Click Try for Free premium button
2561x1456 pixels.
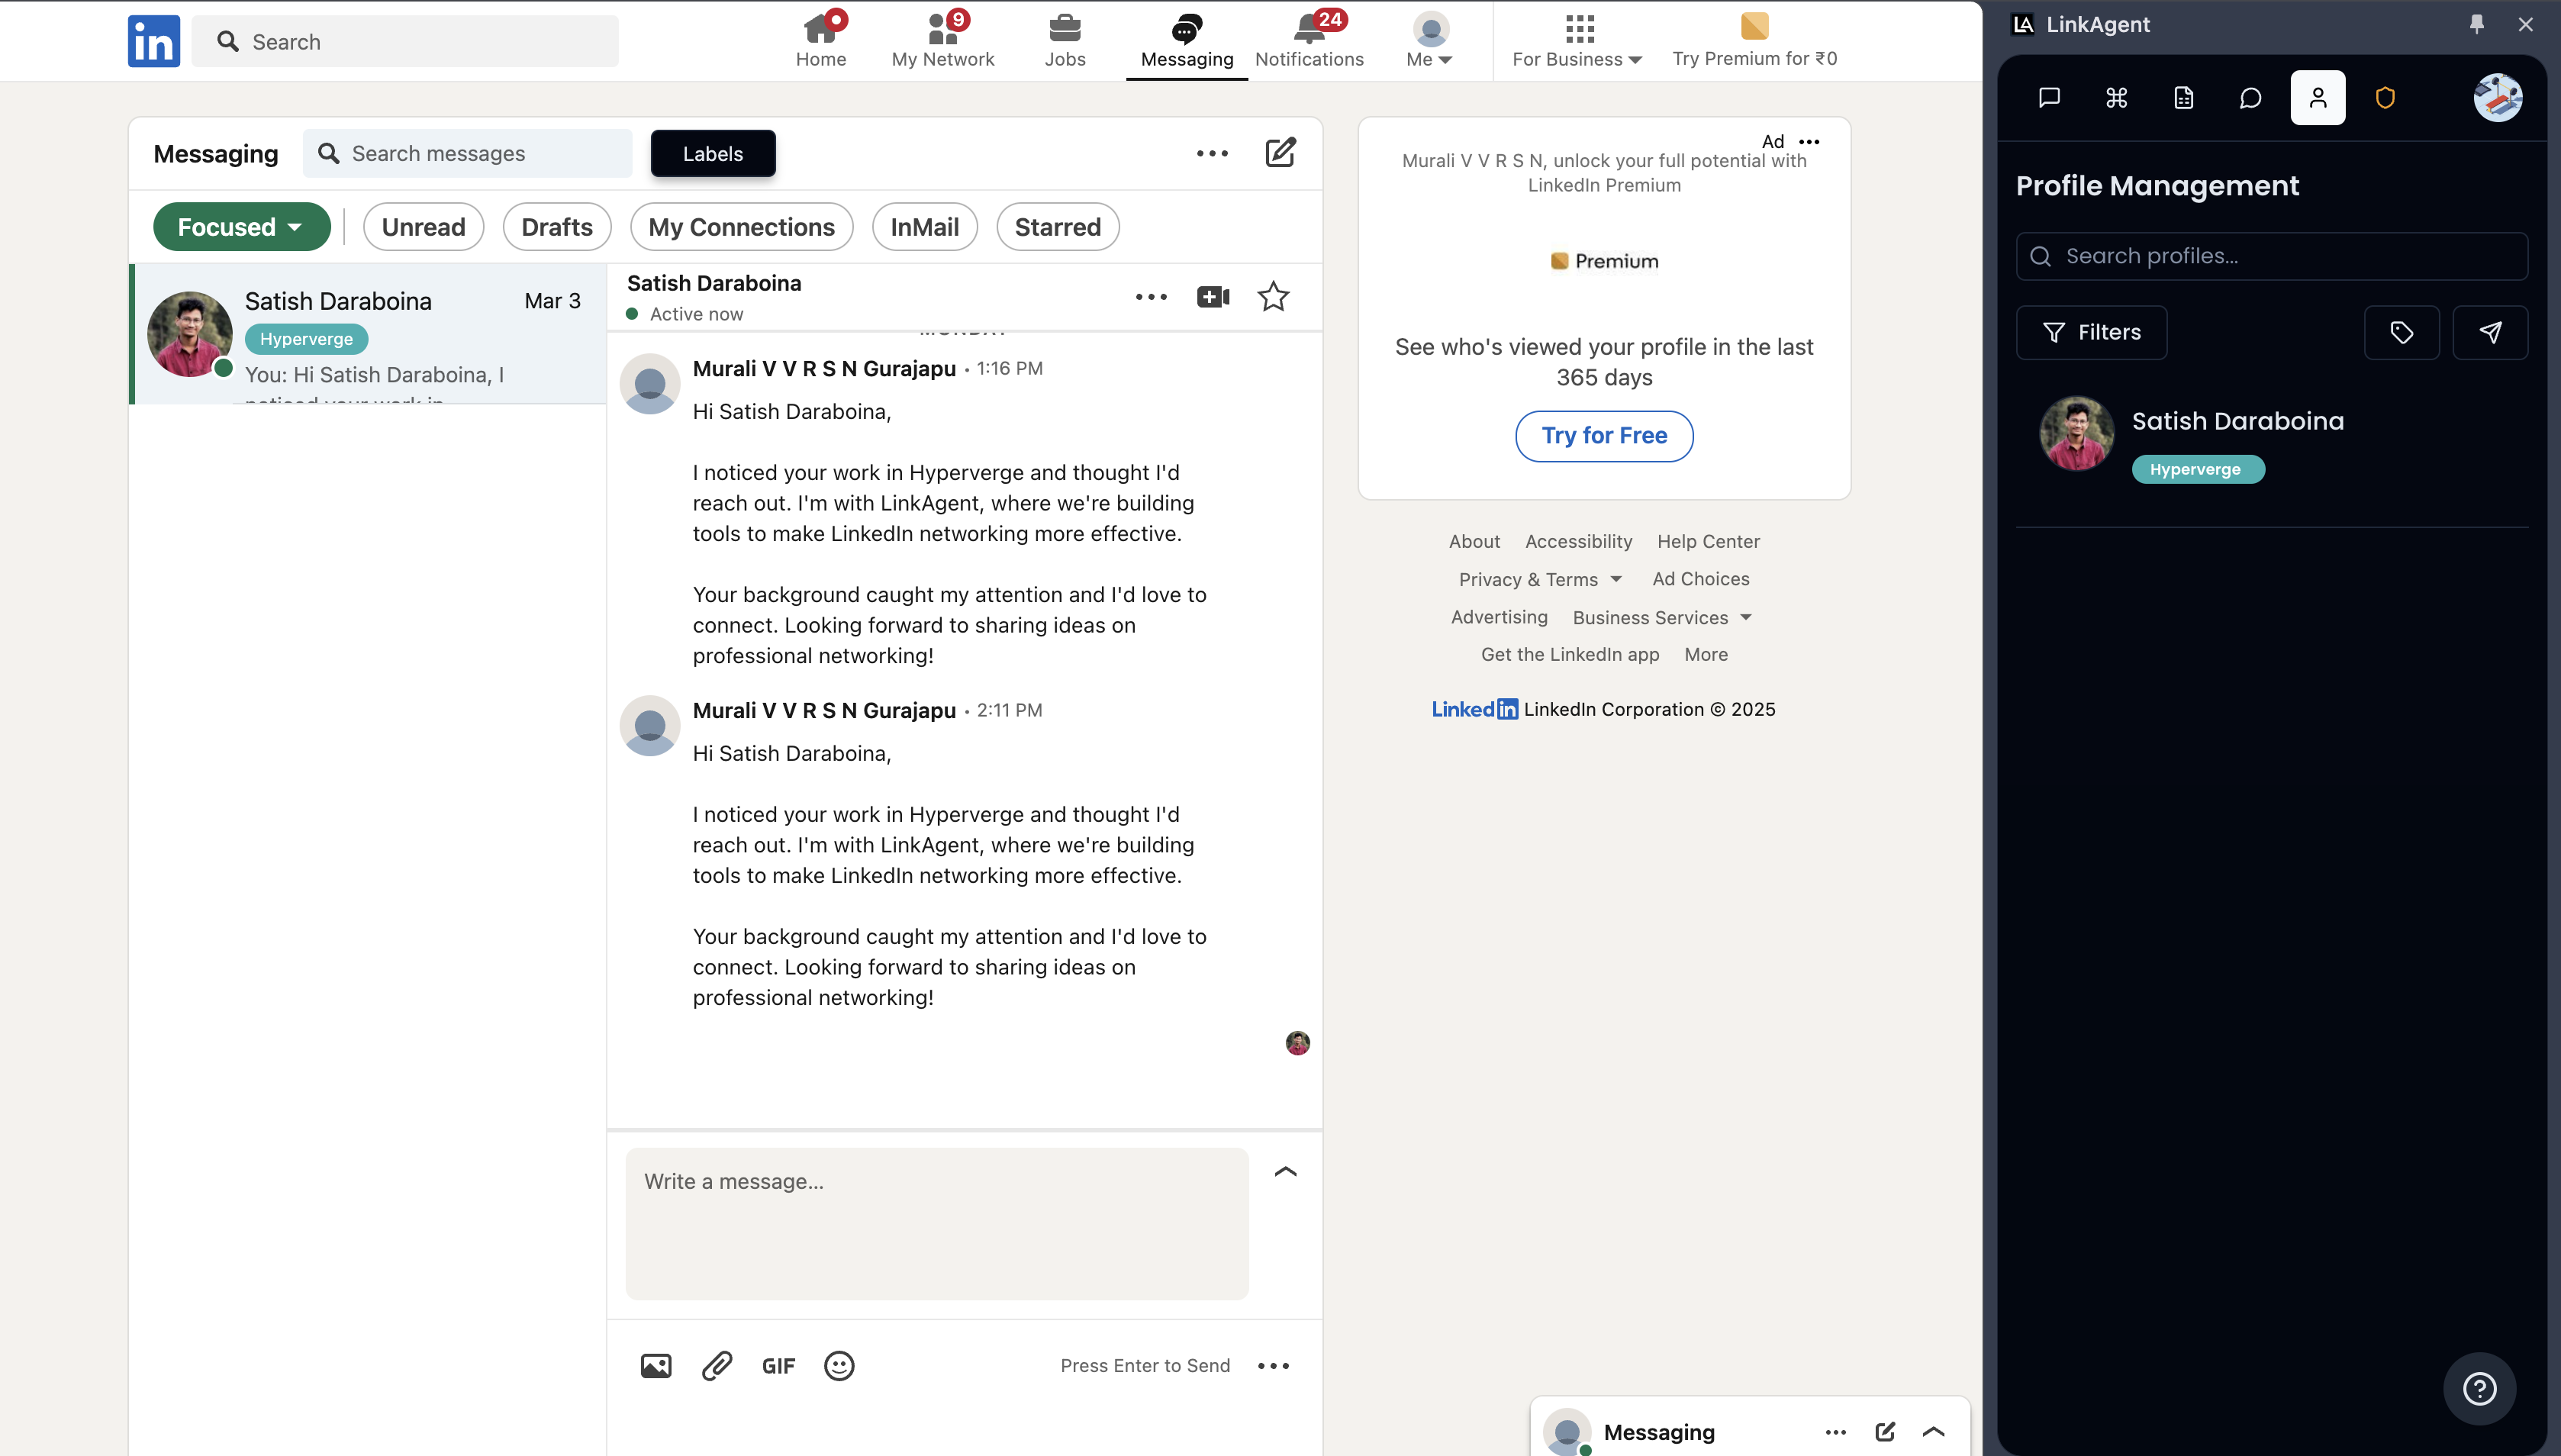pyautogui.click(x=1604, y=436)
